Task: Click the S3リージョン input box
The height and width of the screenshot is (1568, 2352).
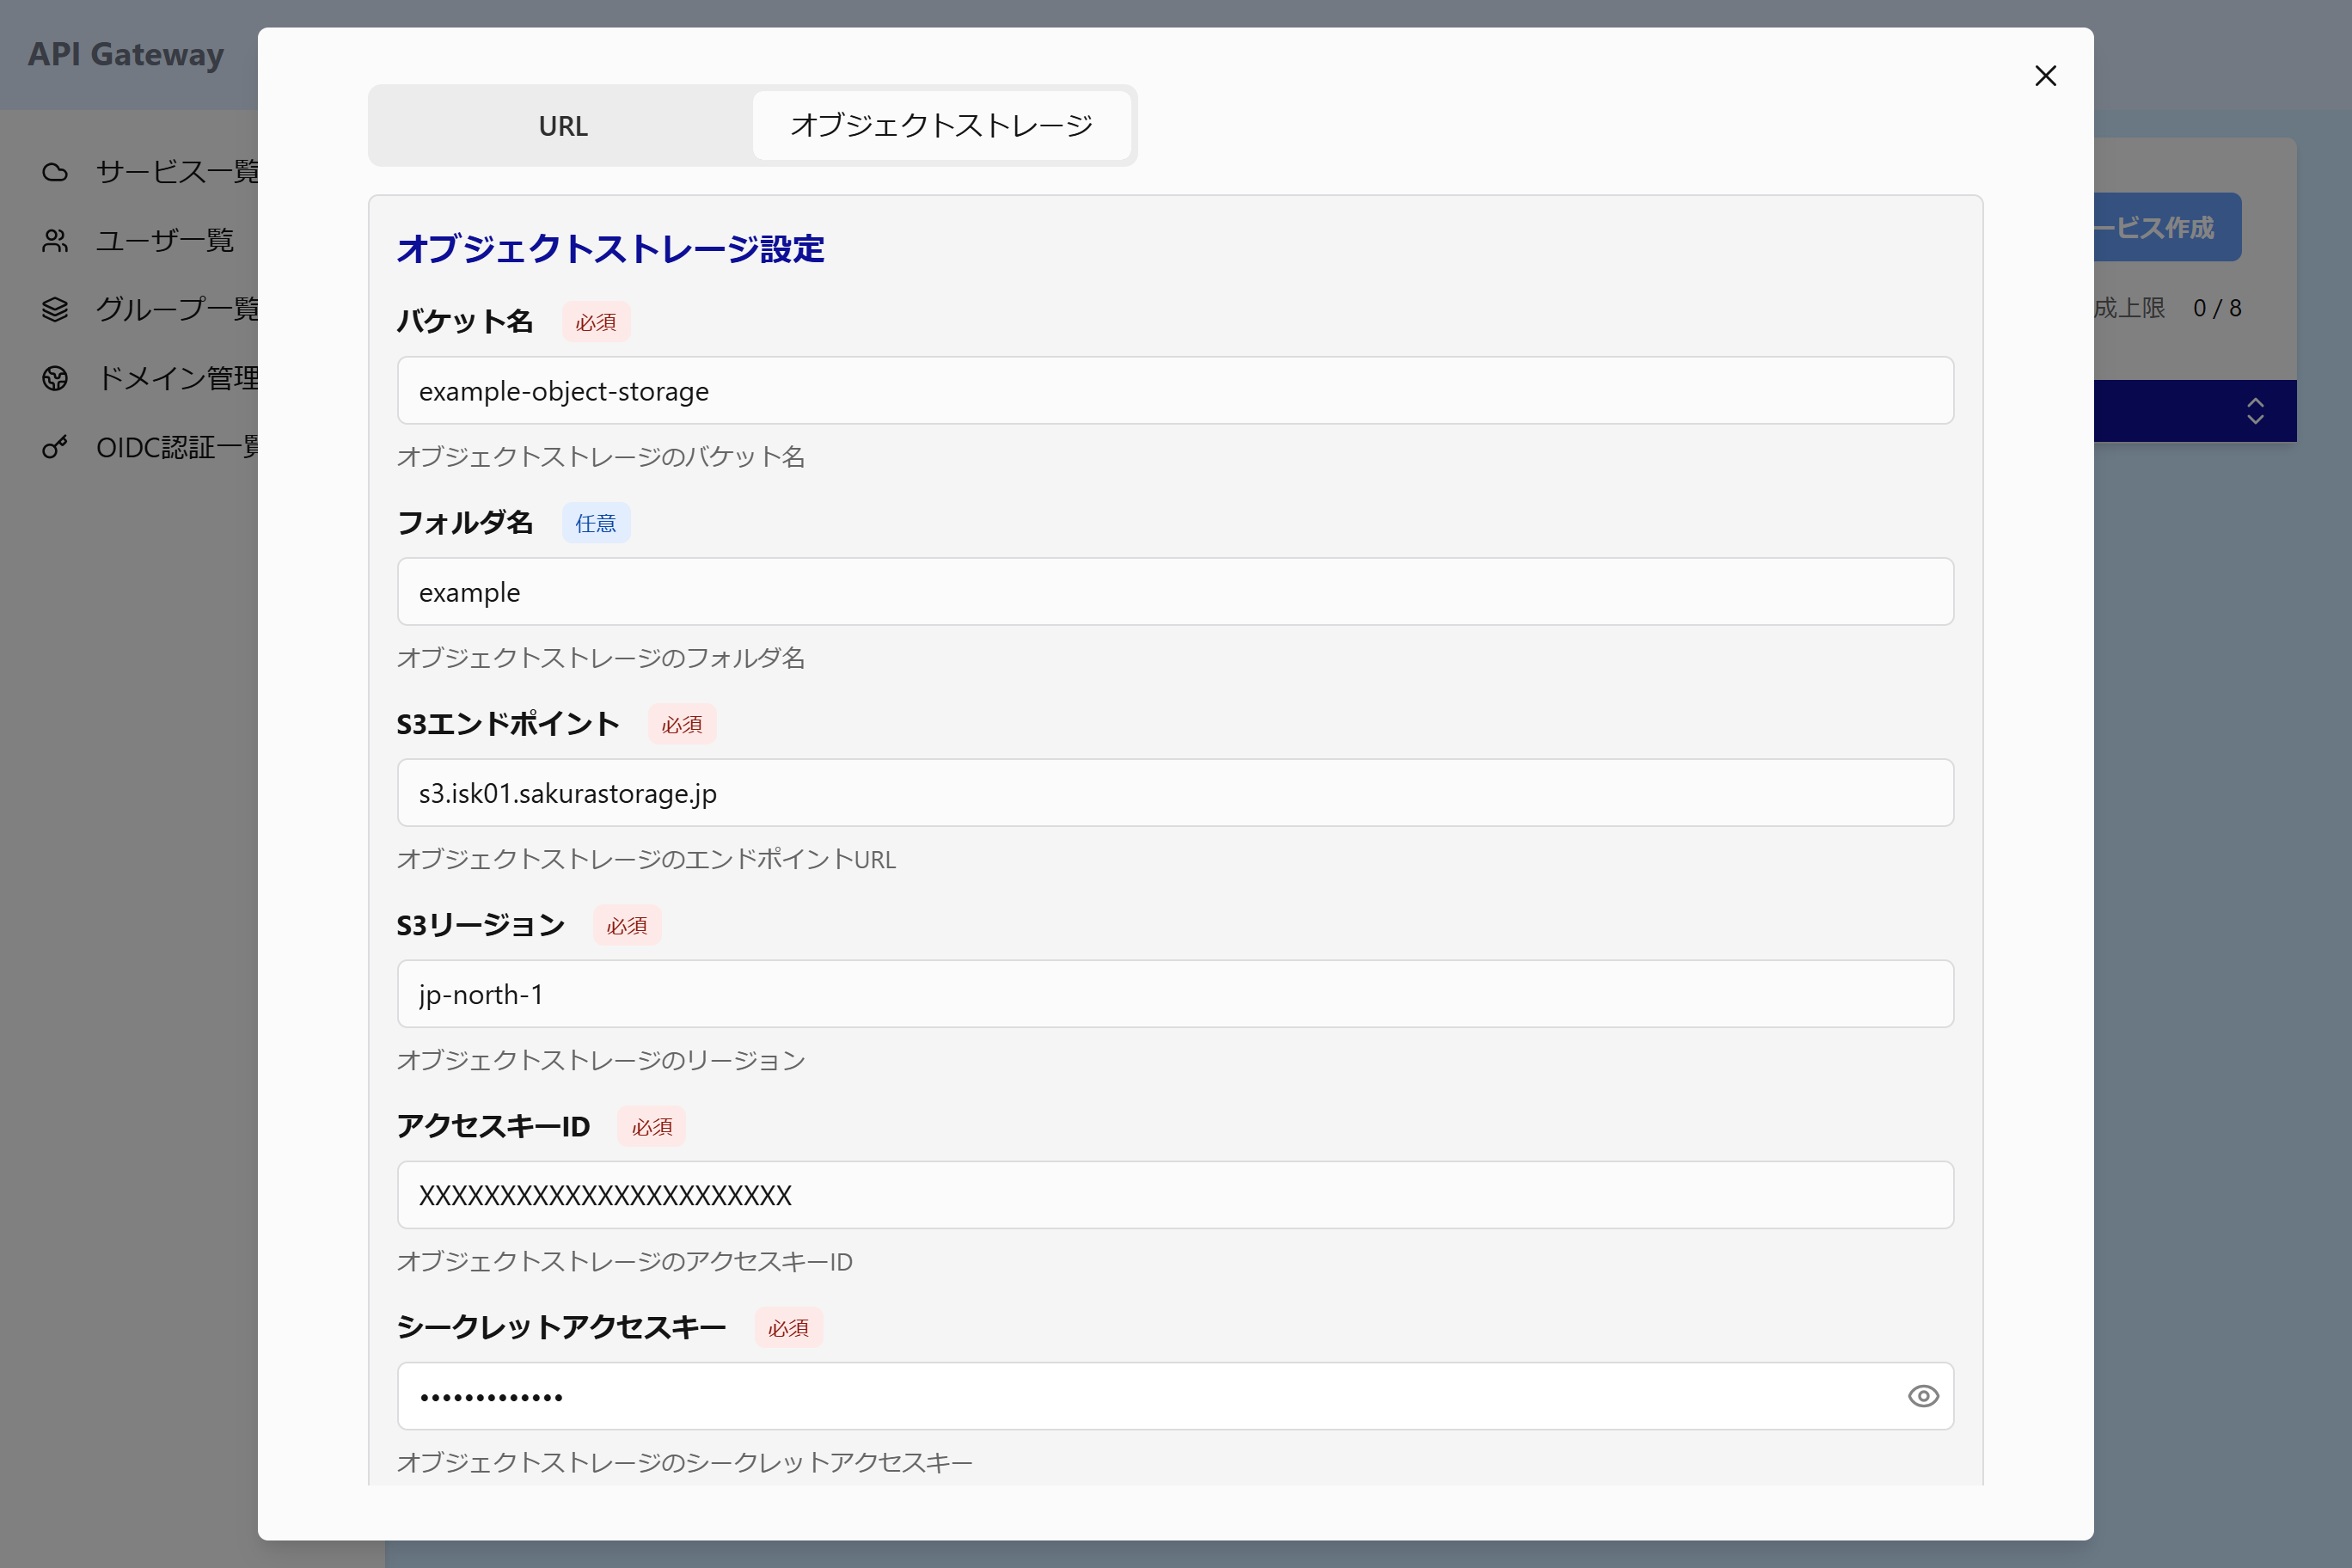Action: point(1175,994)
